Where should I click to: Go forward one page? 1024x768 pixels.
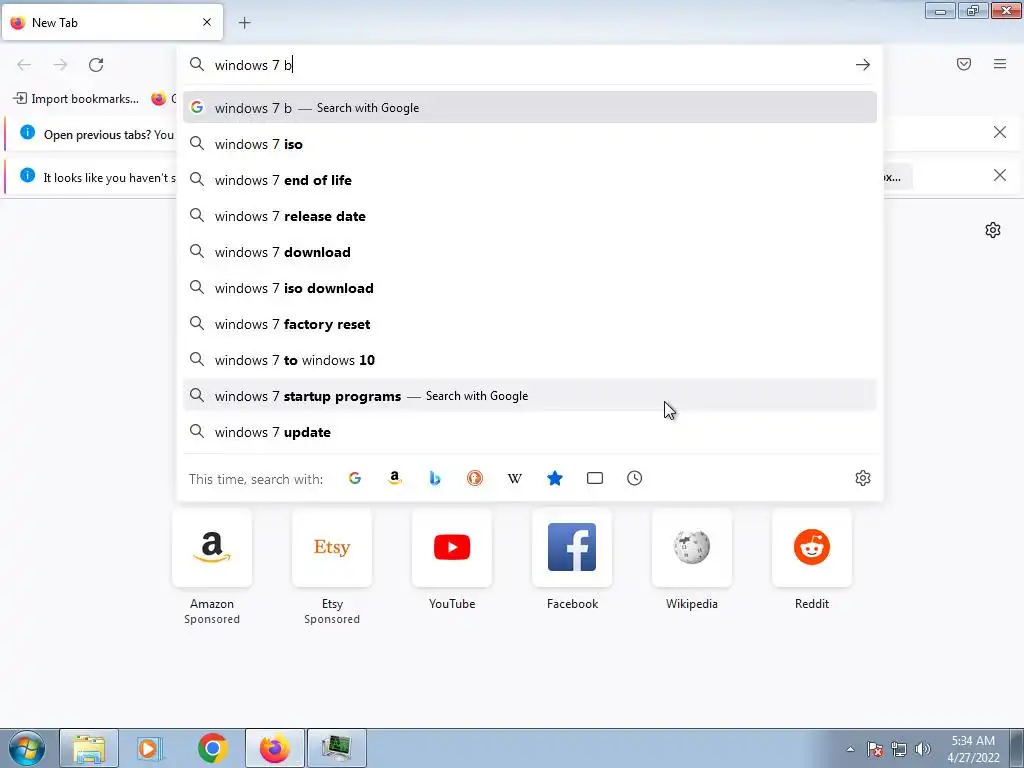60,65
